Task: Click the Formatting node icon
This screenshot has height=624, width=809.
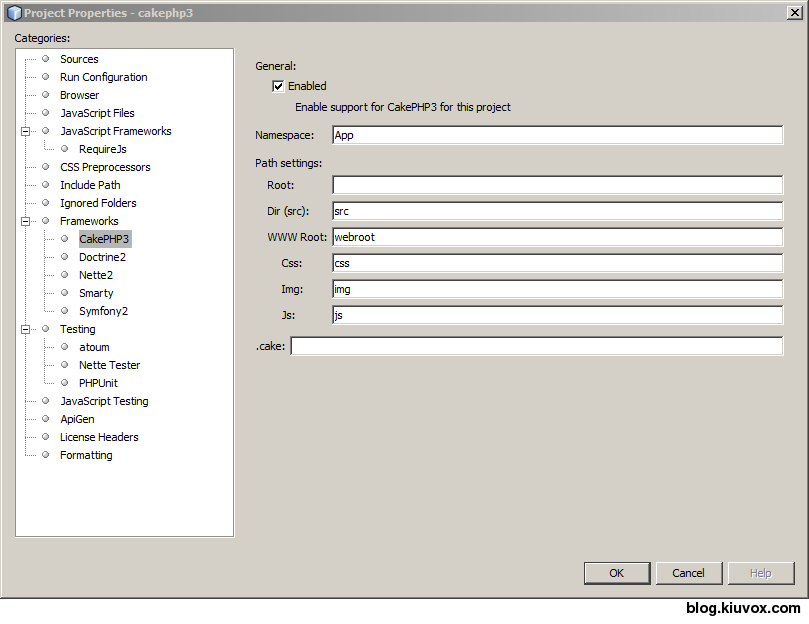Action: [45, 455]
